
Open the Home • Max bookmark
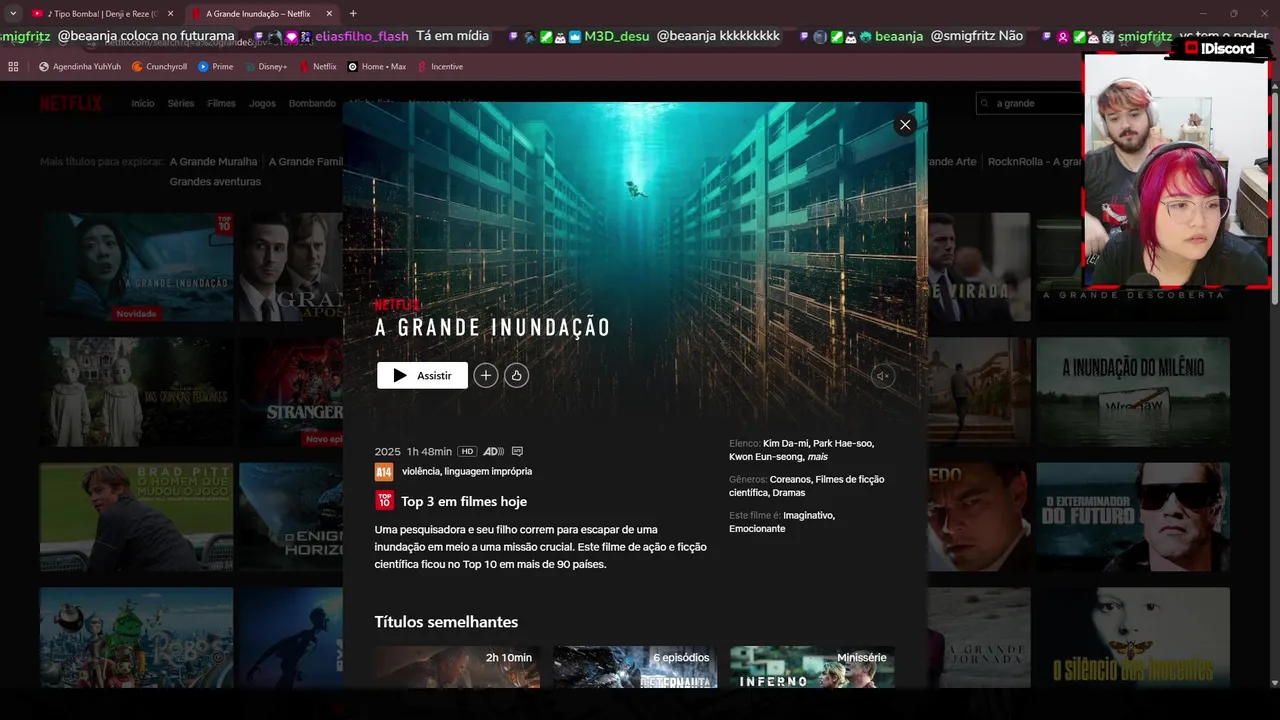pyautogui.click(x=377, y=67)
